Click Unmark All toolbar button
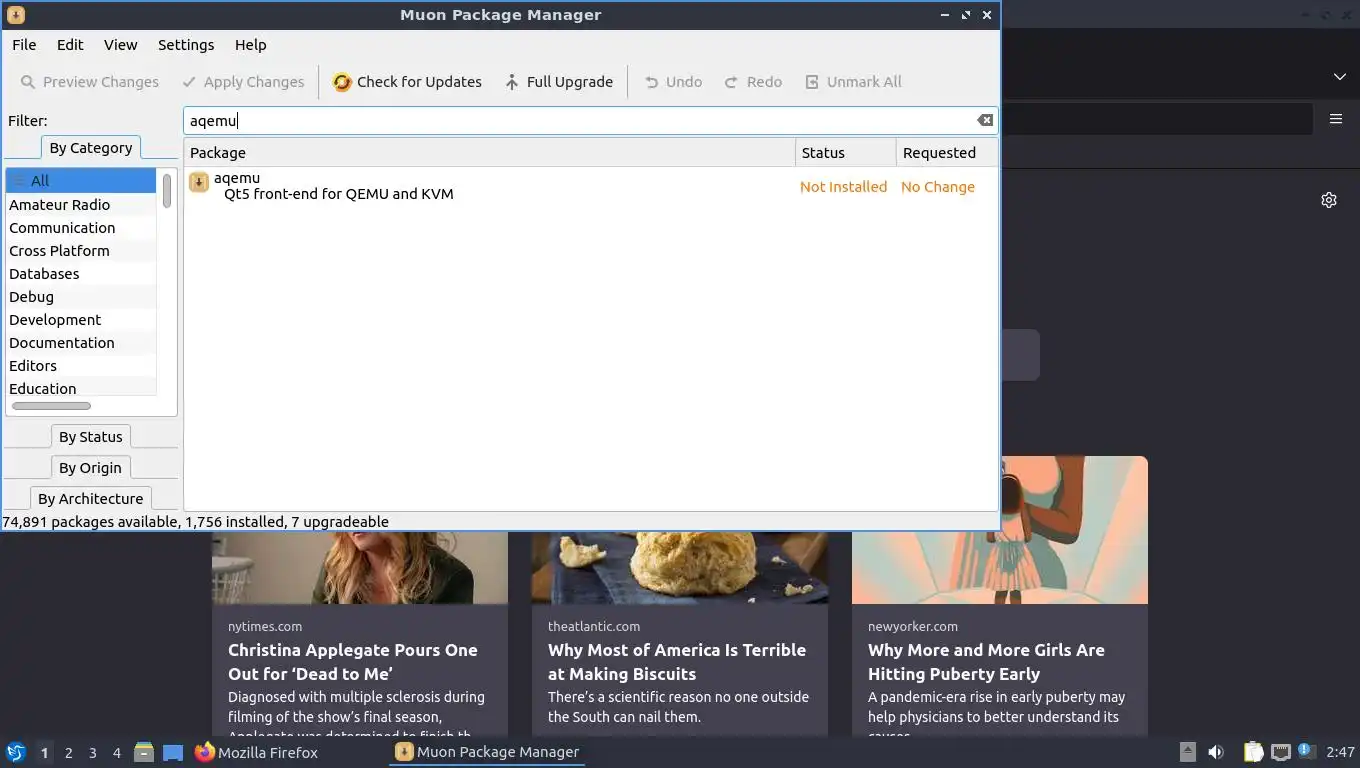The image size is (1360, 768). [x=853, y=82]
